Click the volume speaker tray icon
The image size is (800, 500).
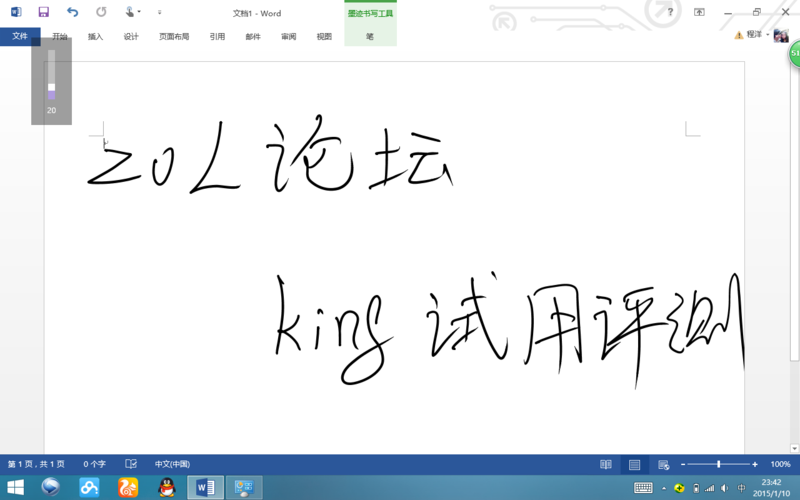coord(724,488)
